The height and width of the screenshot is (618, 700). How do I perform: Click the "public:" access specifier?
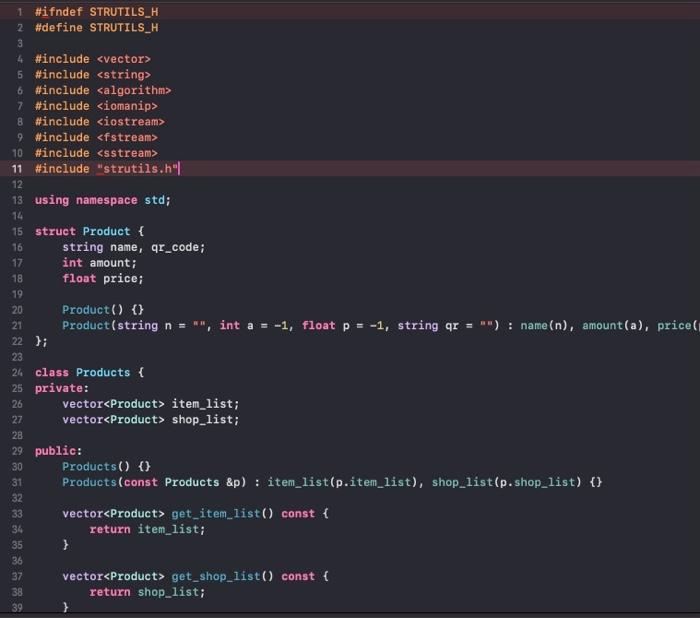tap(58, 451)
